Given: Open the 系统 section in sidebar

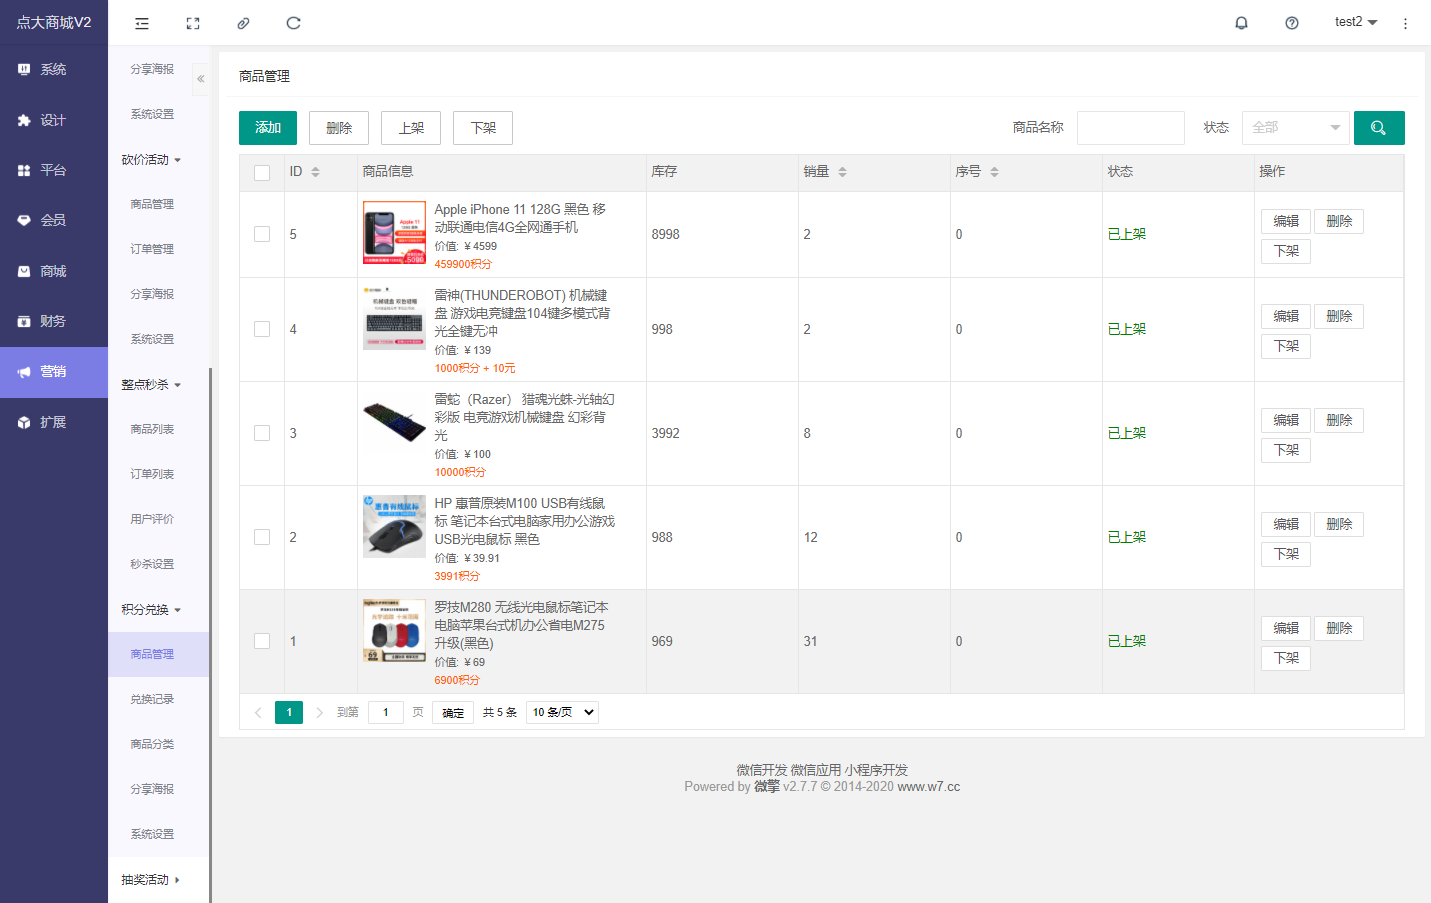Looking at the screenshot, I should tap(54, 69).
